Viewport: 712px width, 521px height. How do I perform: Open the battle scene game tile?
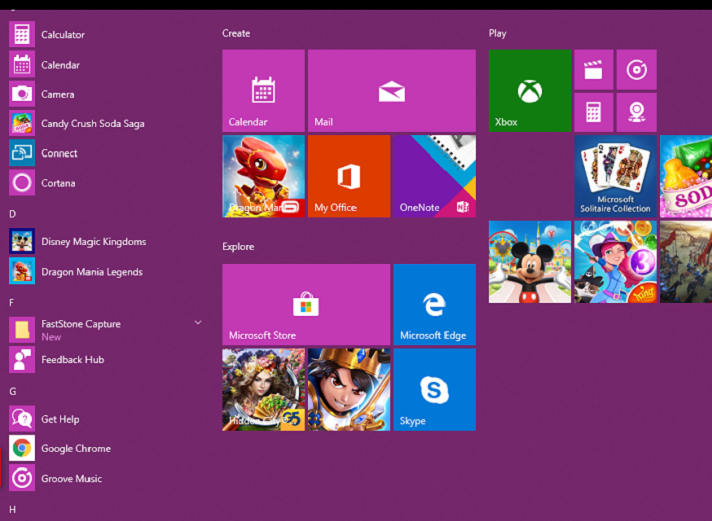coord(686,262)
